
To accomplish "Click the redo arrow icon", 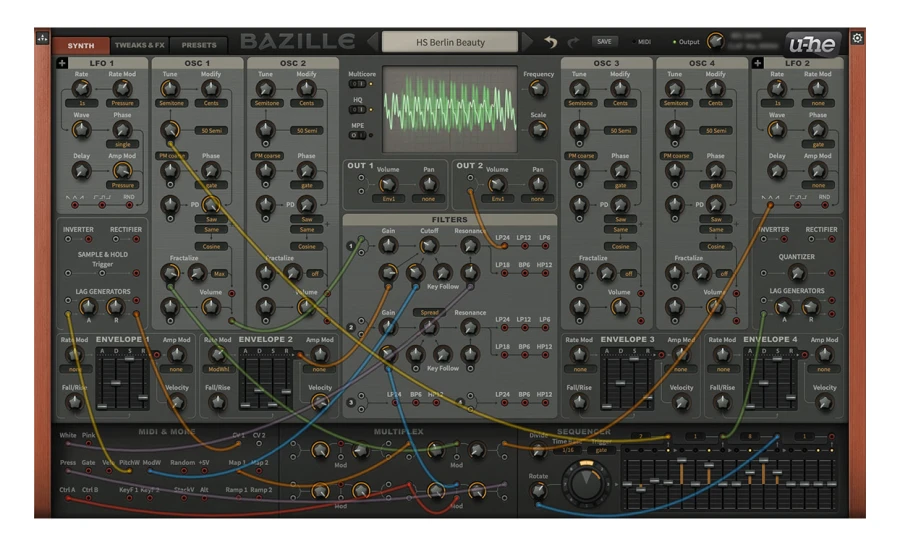I will tap(573, 42).
